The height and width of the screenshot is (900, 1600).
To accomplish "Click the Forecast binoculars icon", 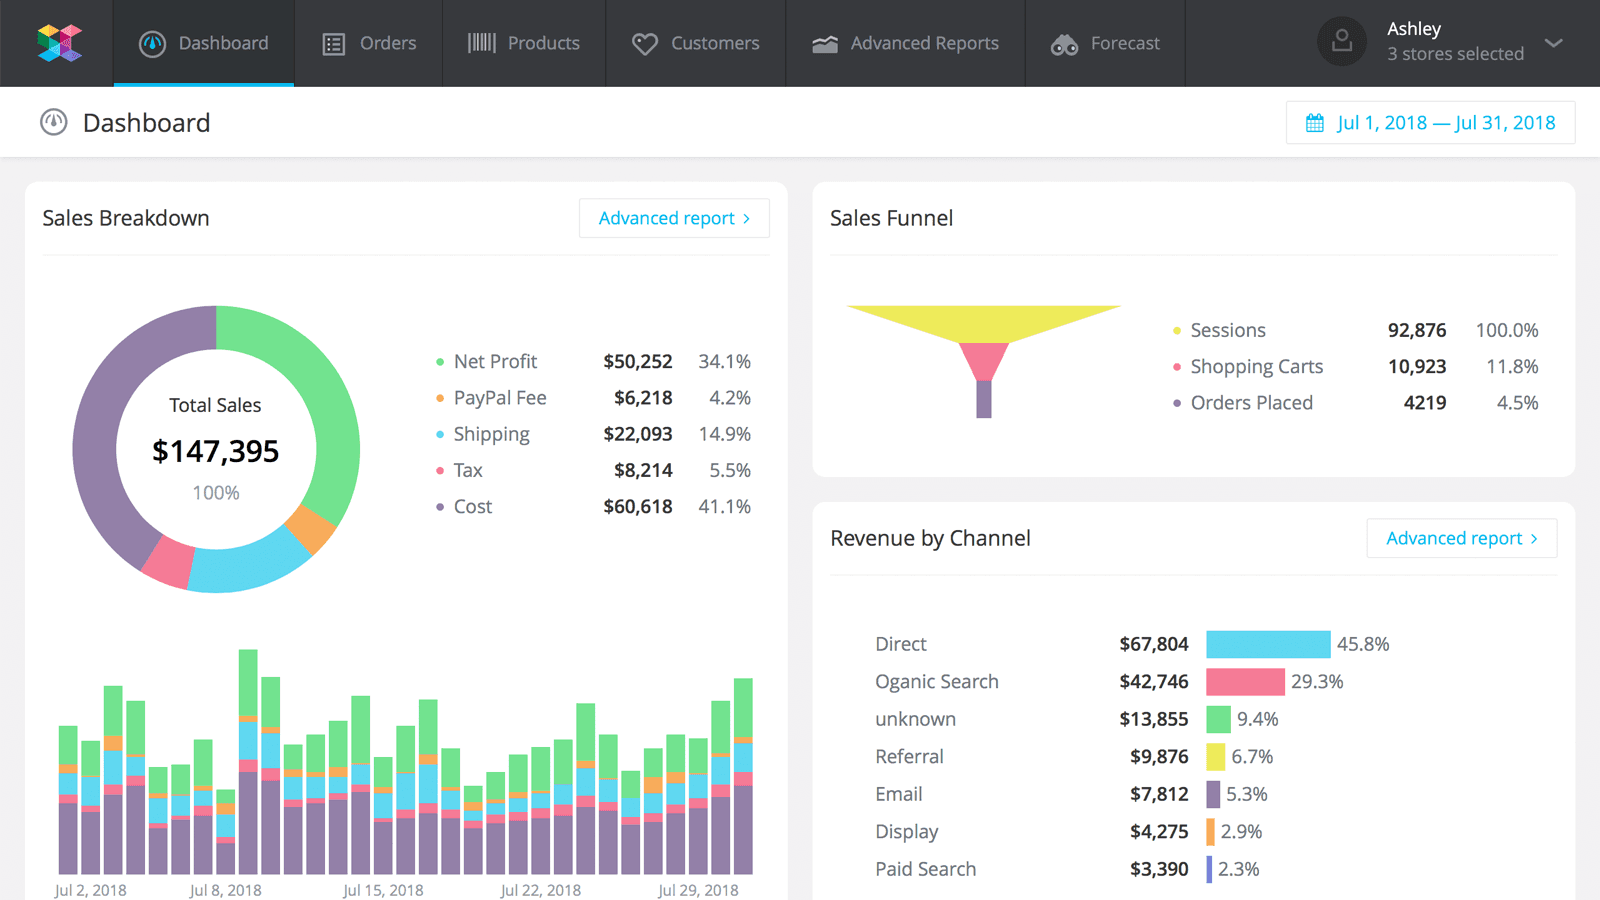I will point(1064,42).
